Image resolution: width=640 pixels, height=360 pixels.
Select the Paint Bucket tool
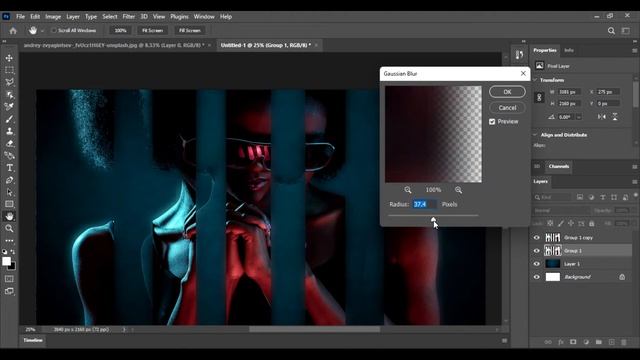coord(9,156)
